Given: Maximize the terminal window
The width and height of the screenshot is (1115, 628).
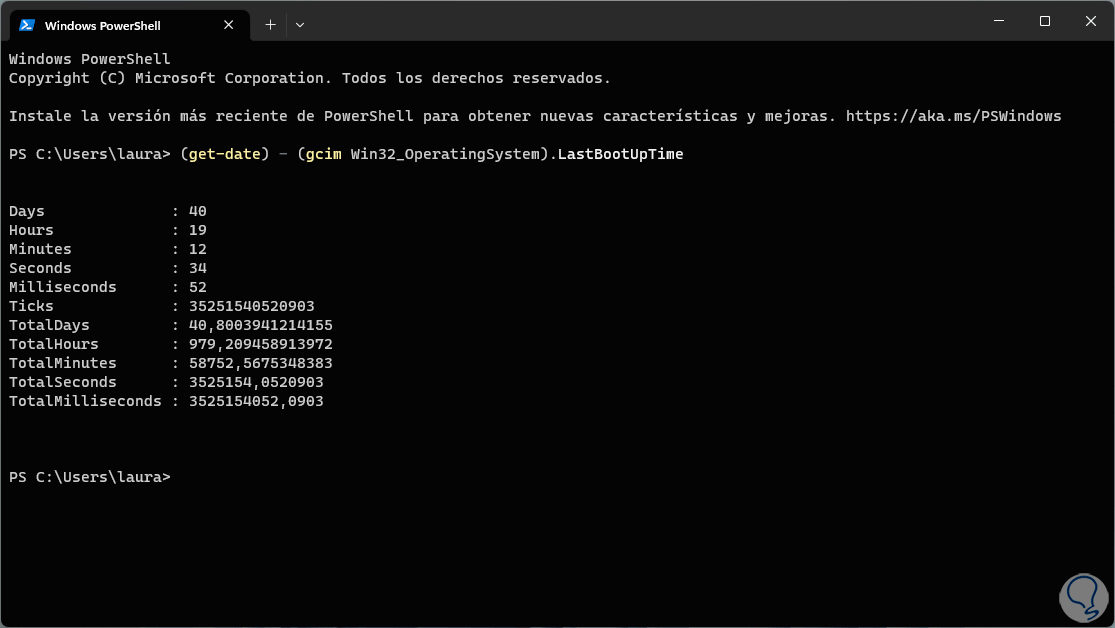Looking at the screenshot, I should pyautogui.click(x=1044, y=21).
